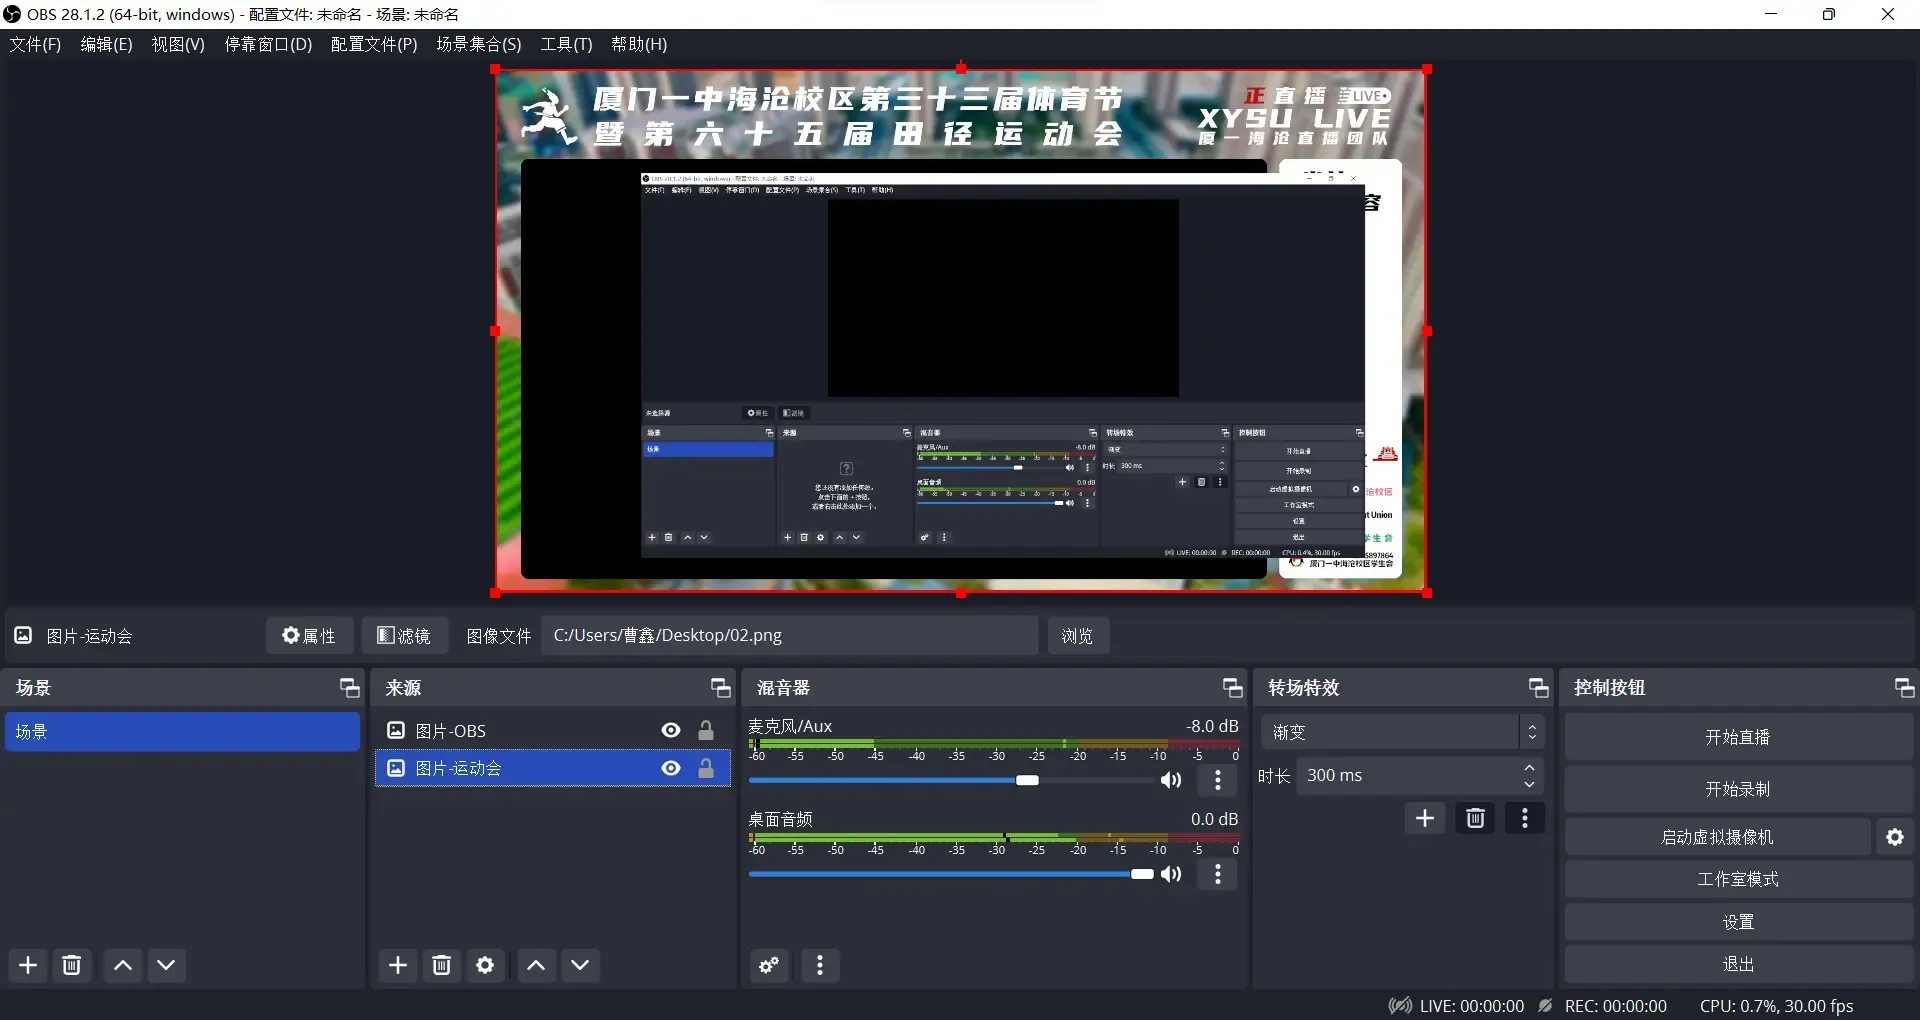Image resolution: width=1920 pixels, height=1020 pixels.
Task: Toggle lock on 图片-OBS source
Action: click(706, 731)
